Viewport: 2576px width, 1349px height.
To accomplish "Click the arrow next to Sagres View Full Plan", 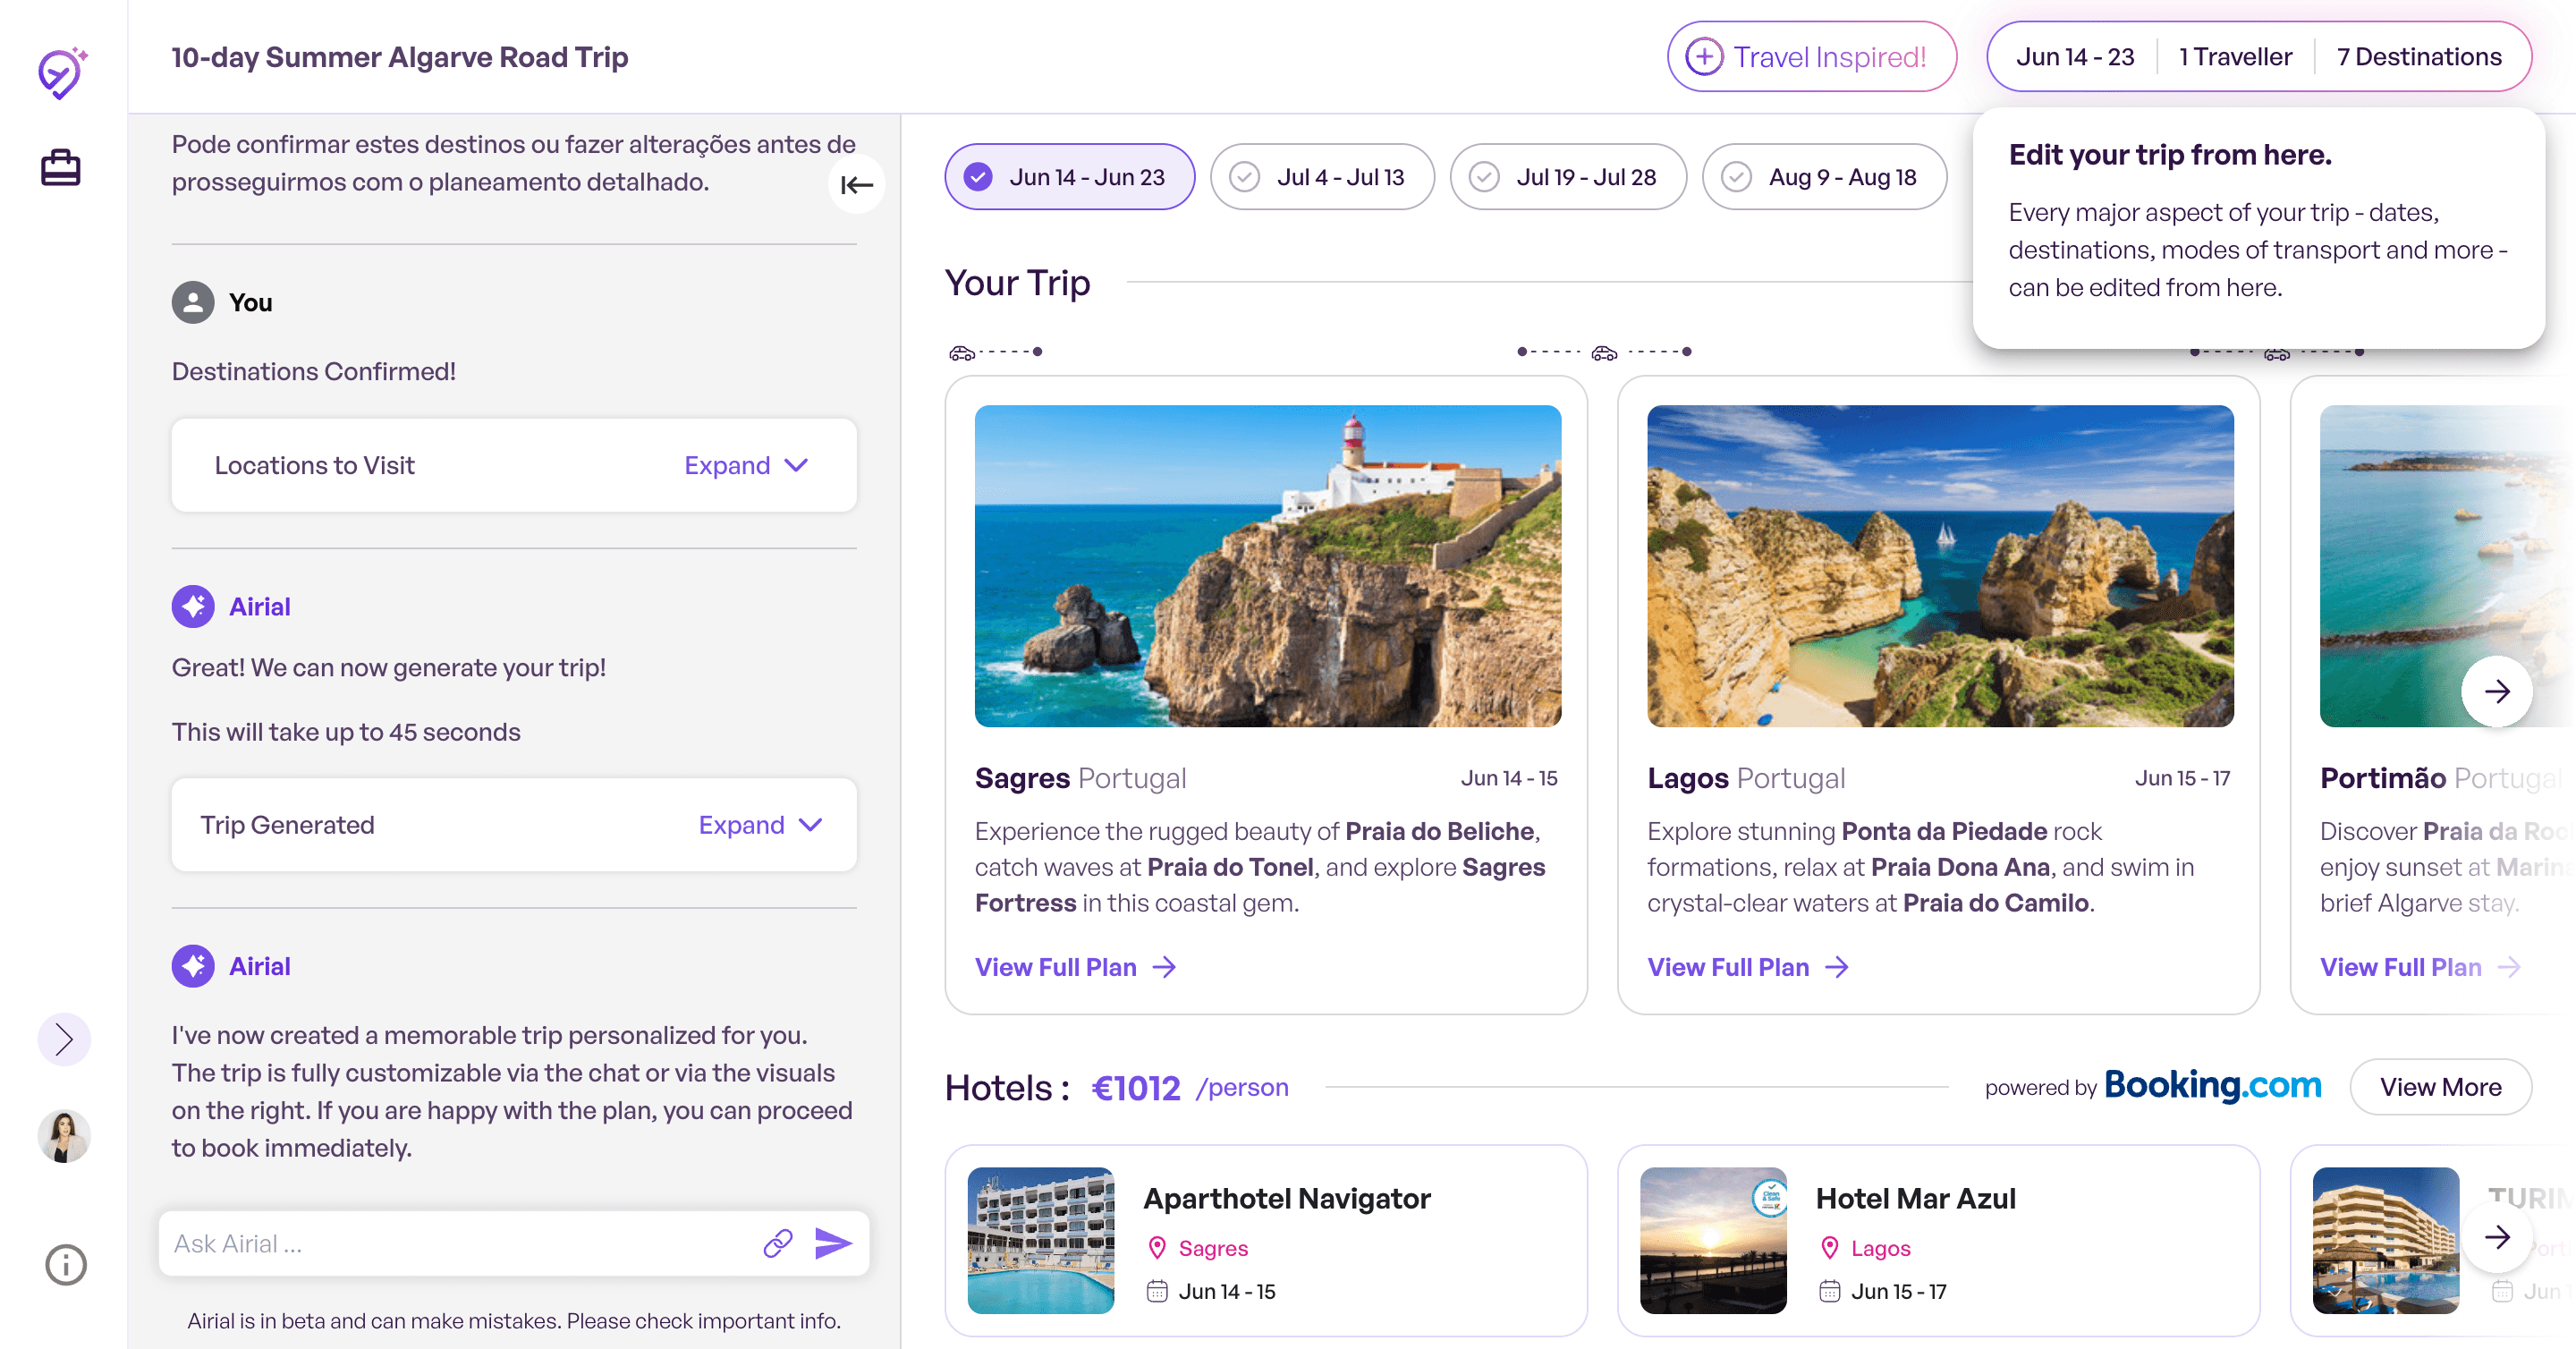I will (x=1163, y=967).
